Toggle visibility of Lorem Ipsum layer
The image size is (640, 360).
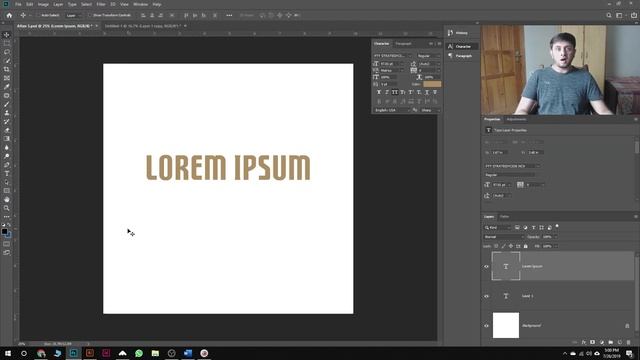click(x=487, y=267)
